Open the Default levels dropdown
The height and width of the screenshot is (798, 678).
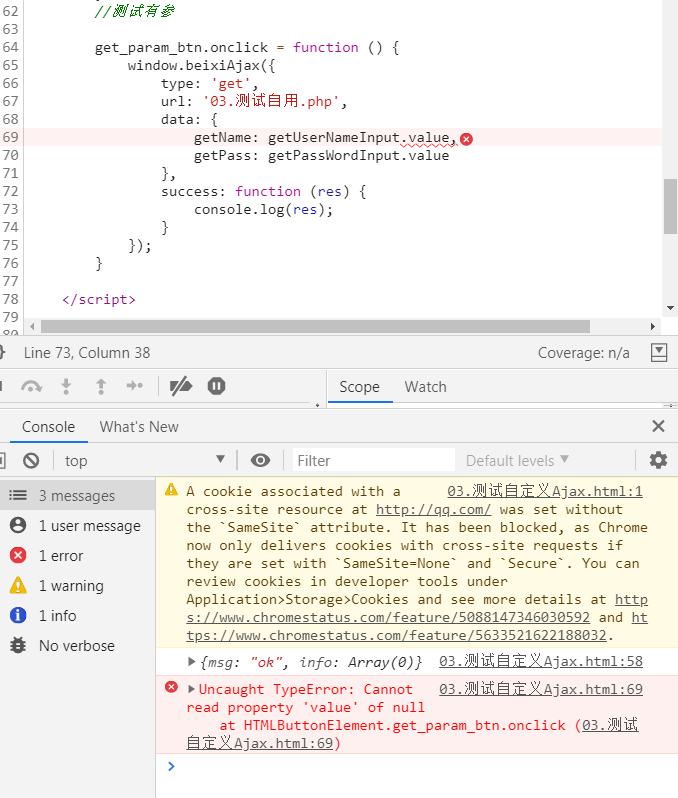(x=517, y=461)
